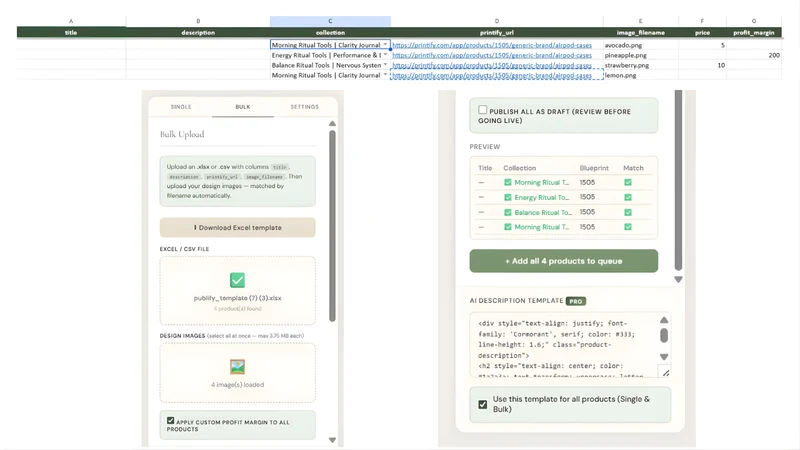Click the 'description' header cell

(198, 32)
